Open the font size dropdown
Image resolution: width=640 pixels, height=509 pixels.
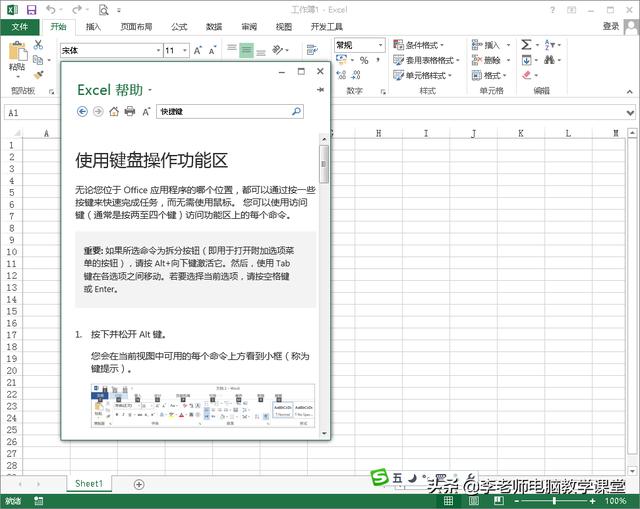pyautogui.click(x=185, y=50)
